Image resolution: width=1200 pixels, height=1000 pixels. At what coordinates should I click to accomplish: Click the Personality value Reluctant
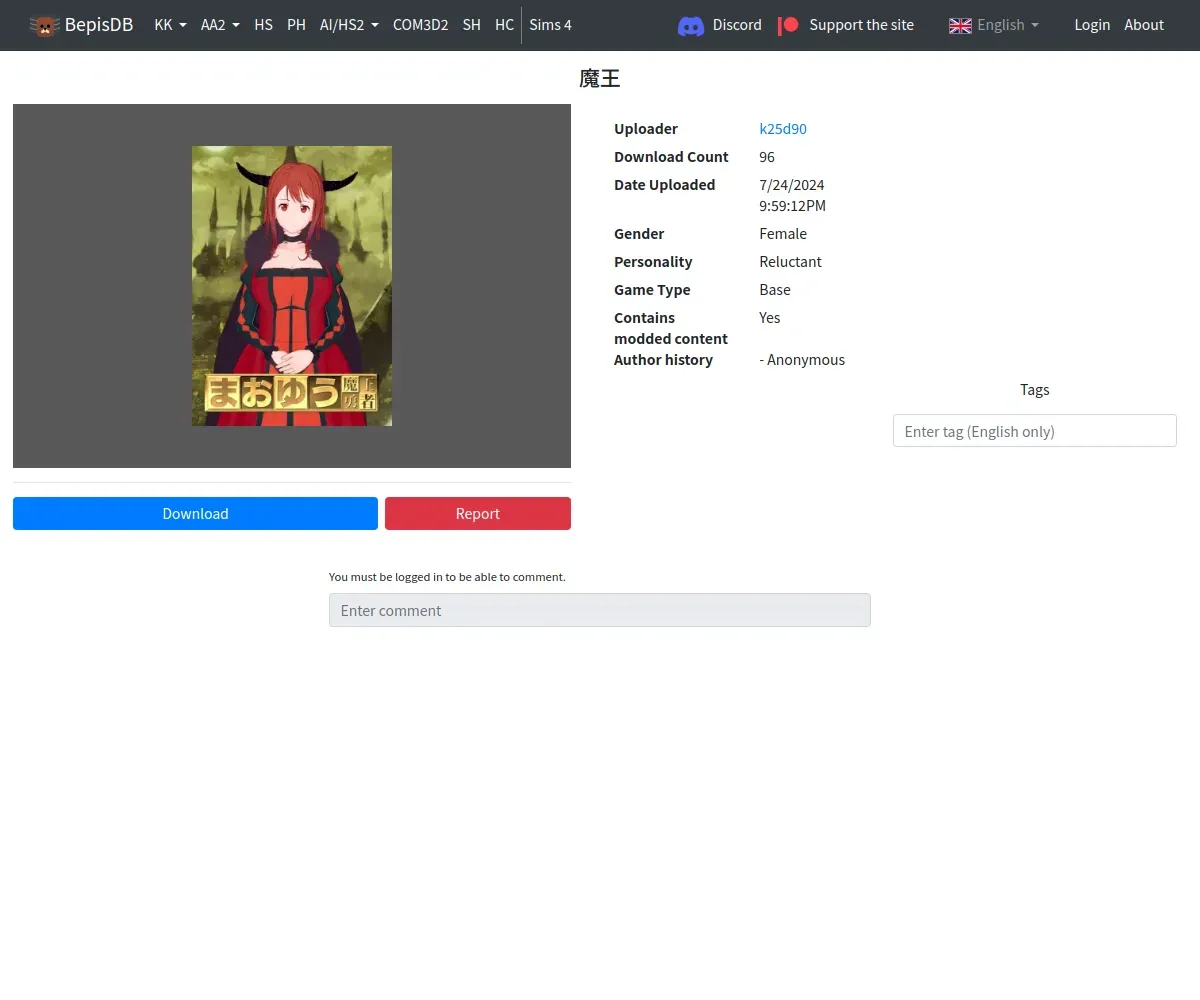tap(790, 262)
